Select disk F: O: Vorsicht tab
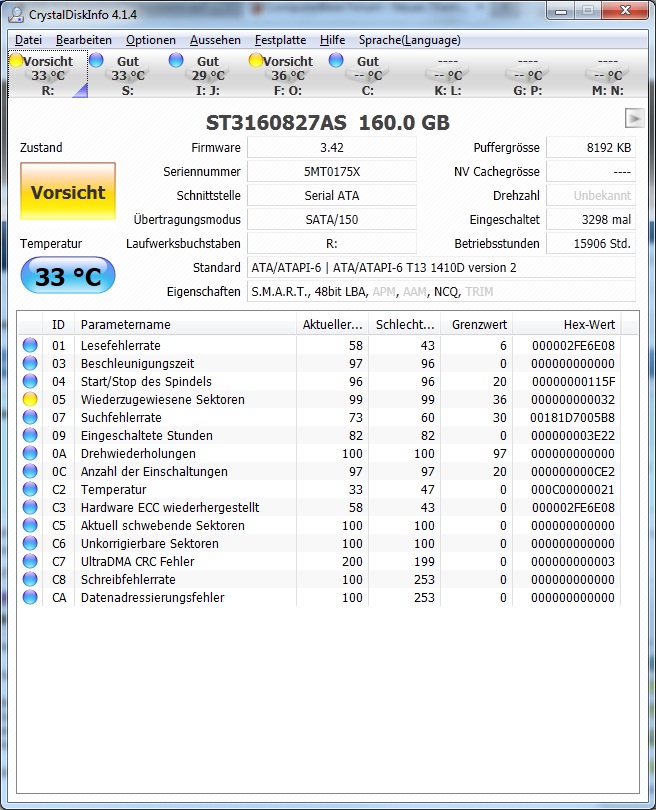This screenshot has height=810, width=656. 288,75
